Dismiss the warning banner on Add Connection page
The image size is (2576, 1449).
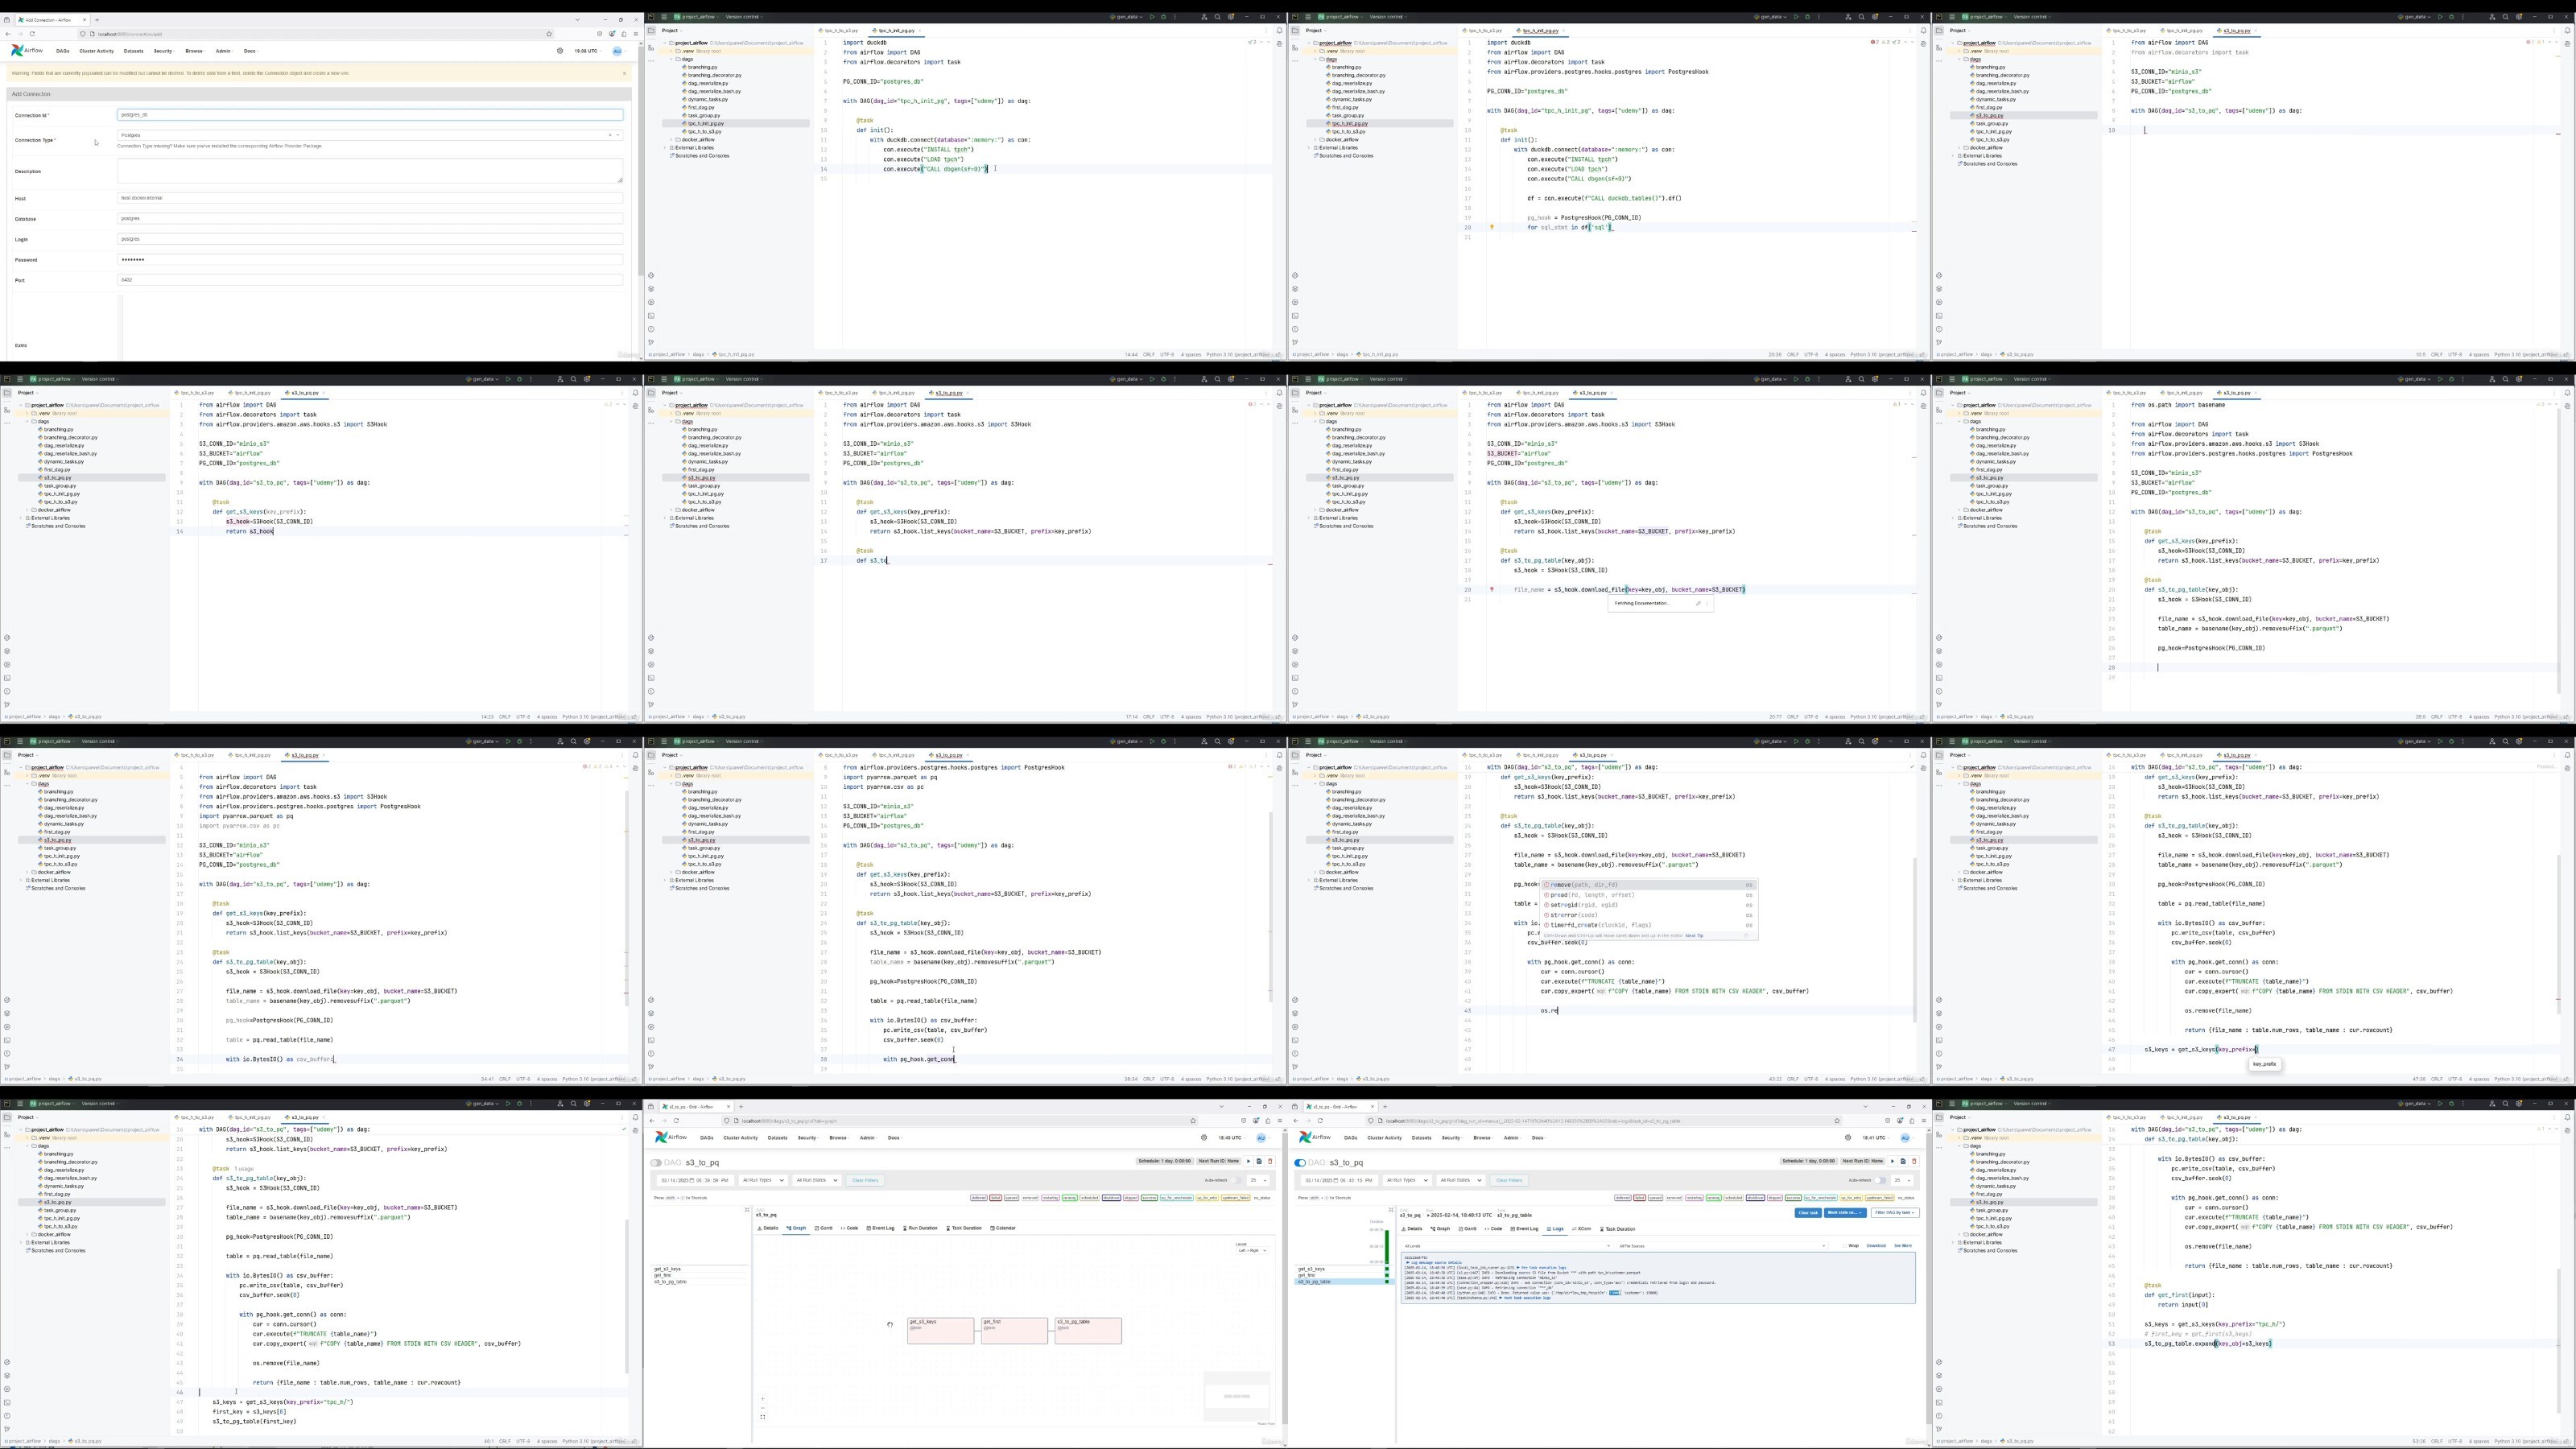(625, 73)
